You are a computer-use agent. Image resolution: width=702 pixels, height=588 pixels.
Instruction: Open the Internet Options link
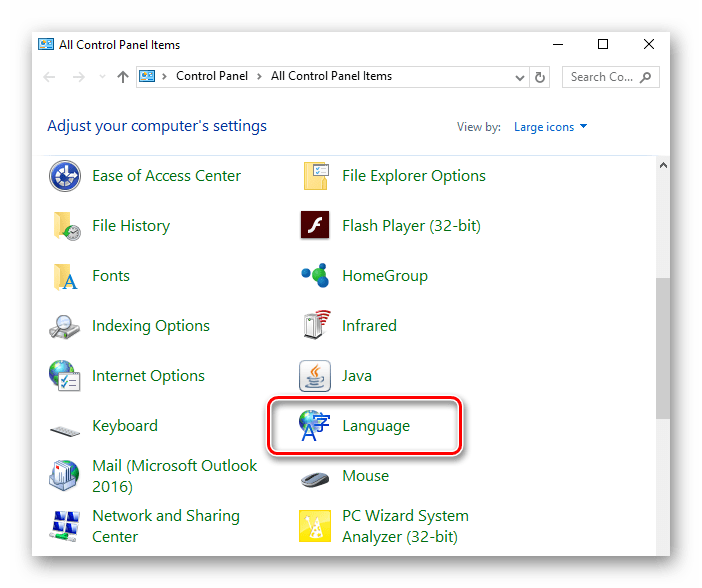click(x=148, y=376)
